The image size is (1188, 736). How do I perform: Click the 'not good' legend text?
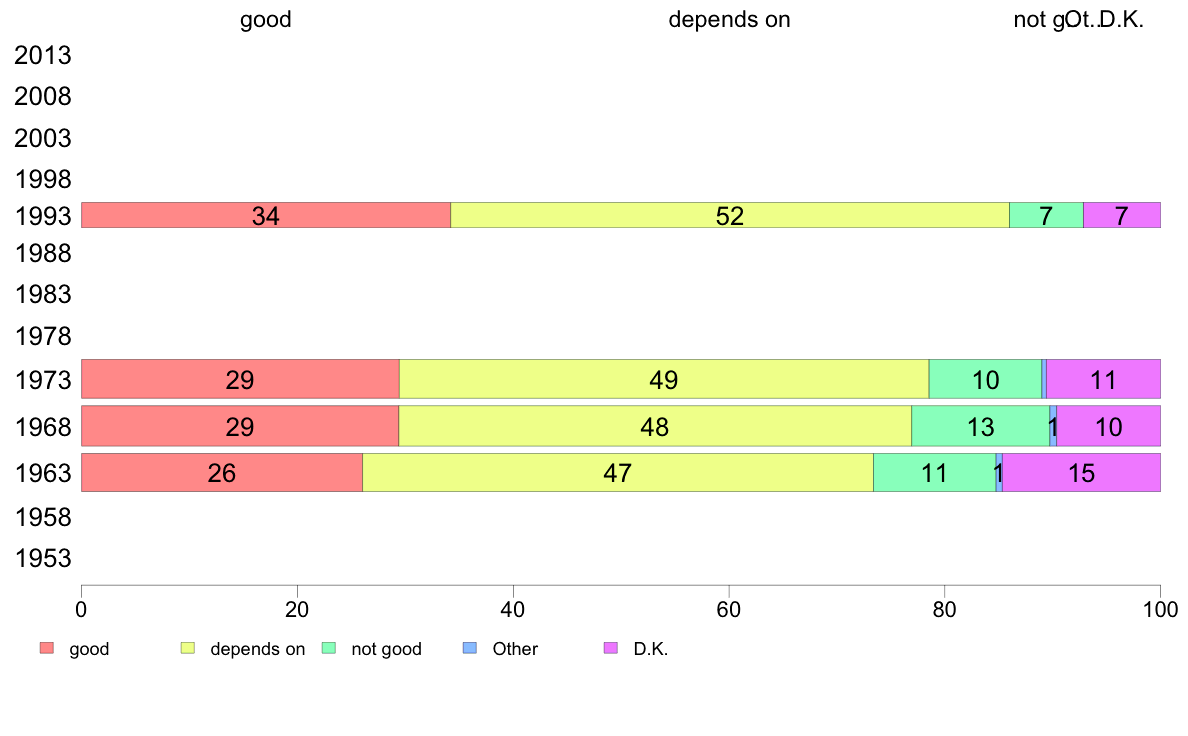point(386,649)
